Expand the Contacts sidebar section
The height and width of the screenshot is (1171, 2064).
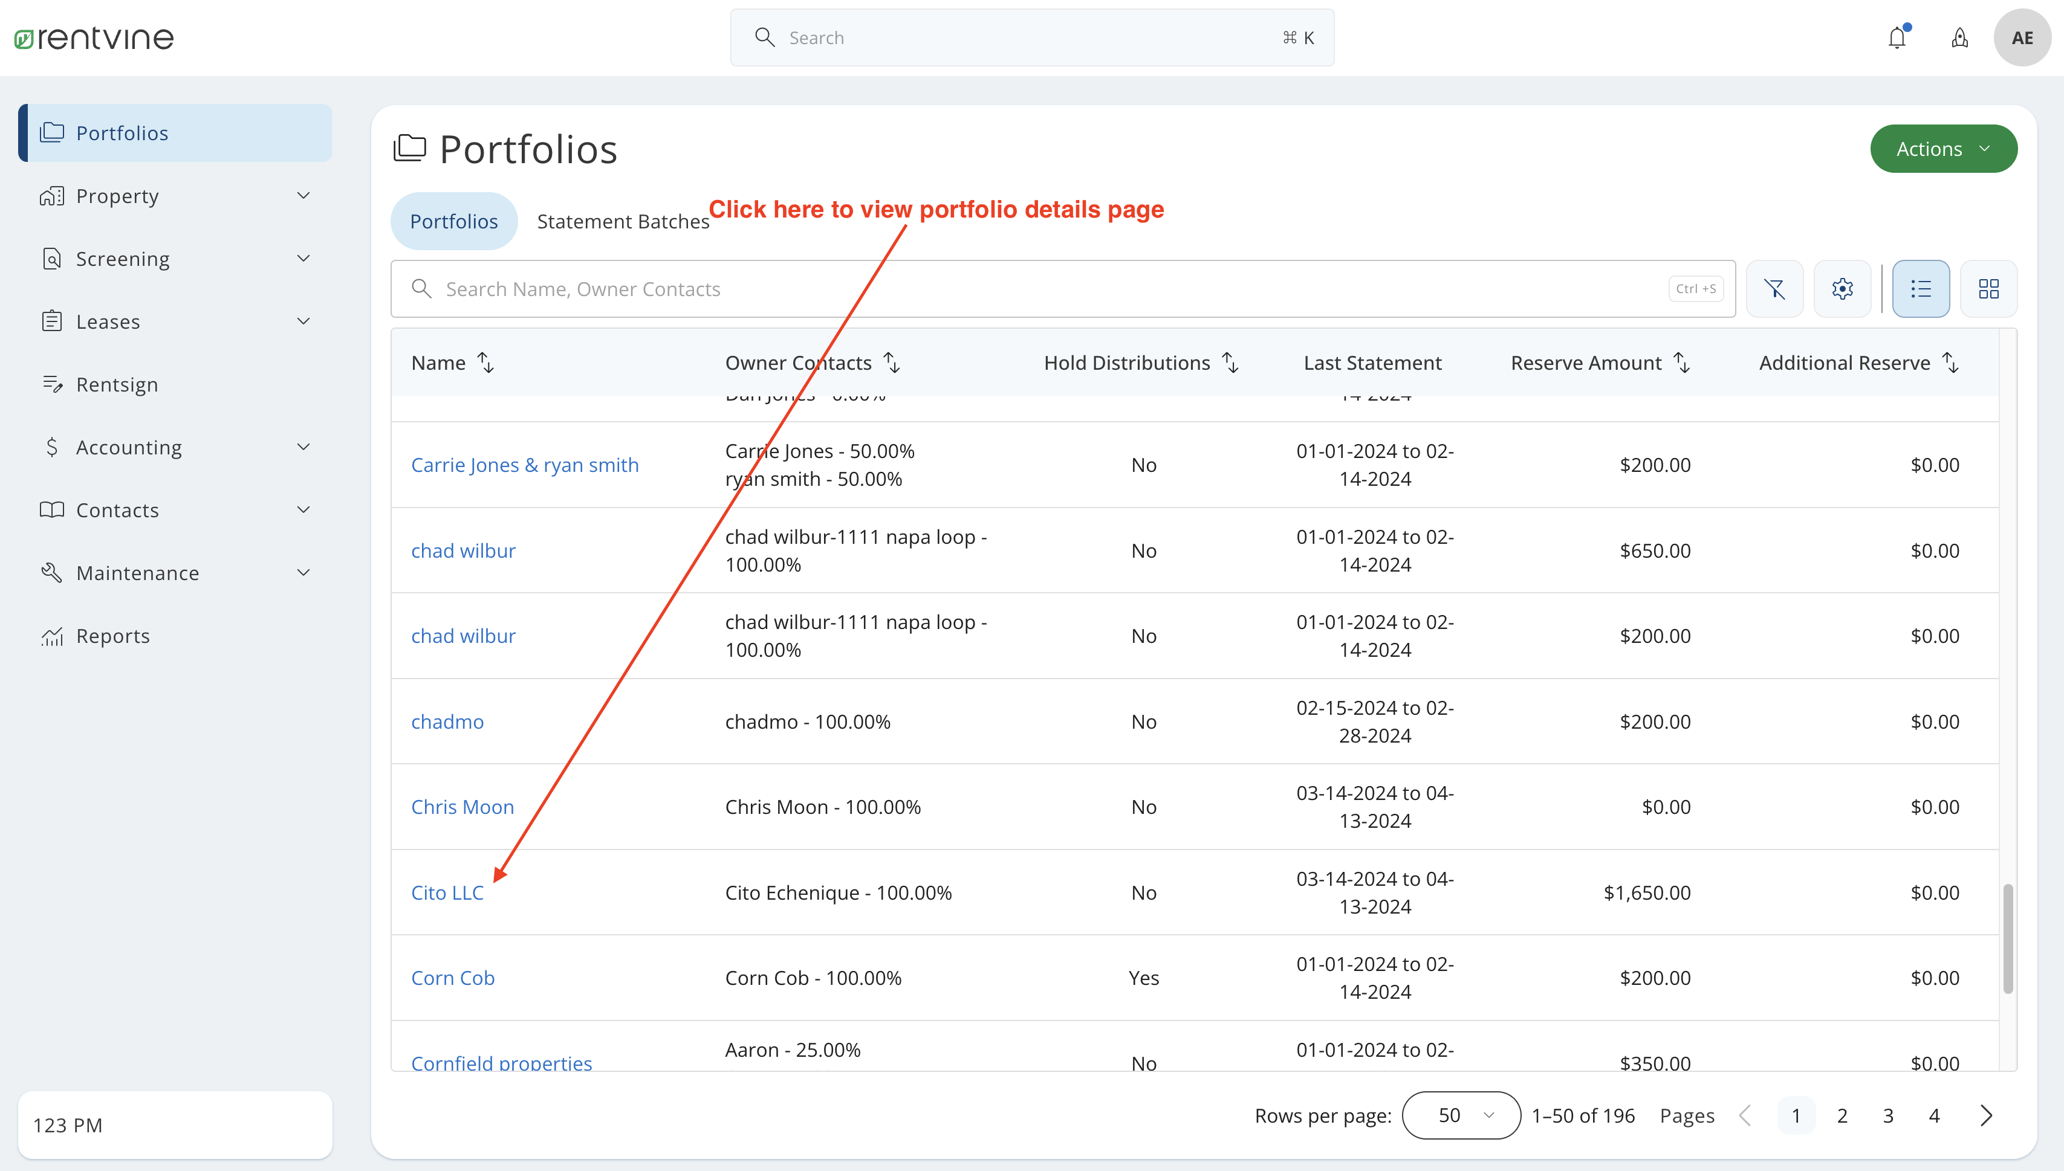(x=116, y=509)
